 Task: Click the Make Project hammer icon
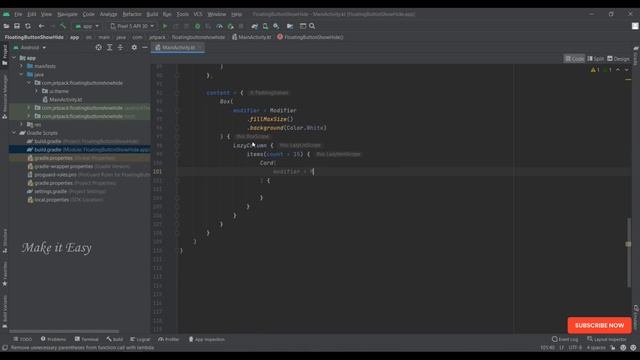coord(63,26)
